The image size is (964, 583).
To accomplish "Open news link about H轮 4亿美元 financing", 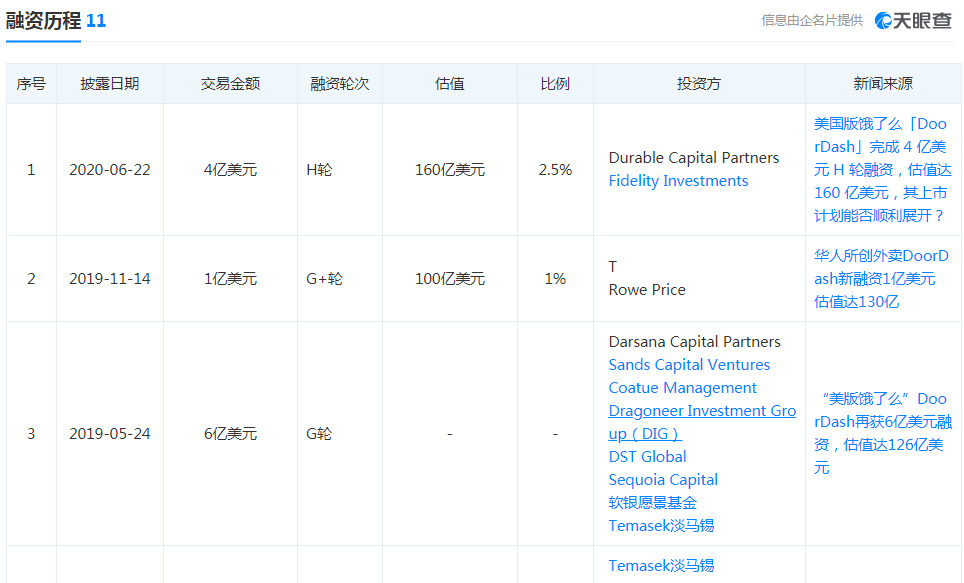I will tap(883, 170).
